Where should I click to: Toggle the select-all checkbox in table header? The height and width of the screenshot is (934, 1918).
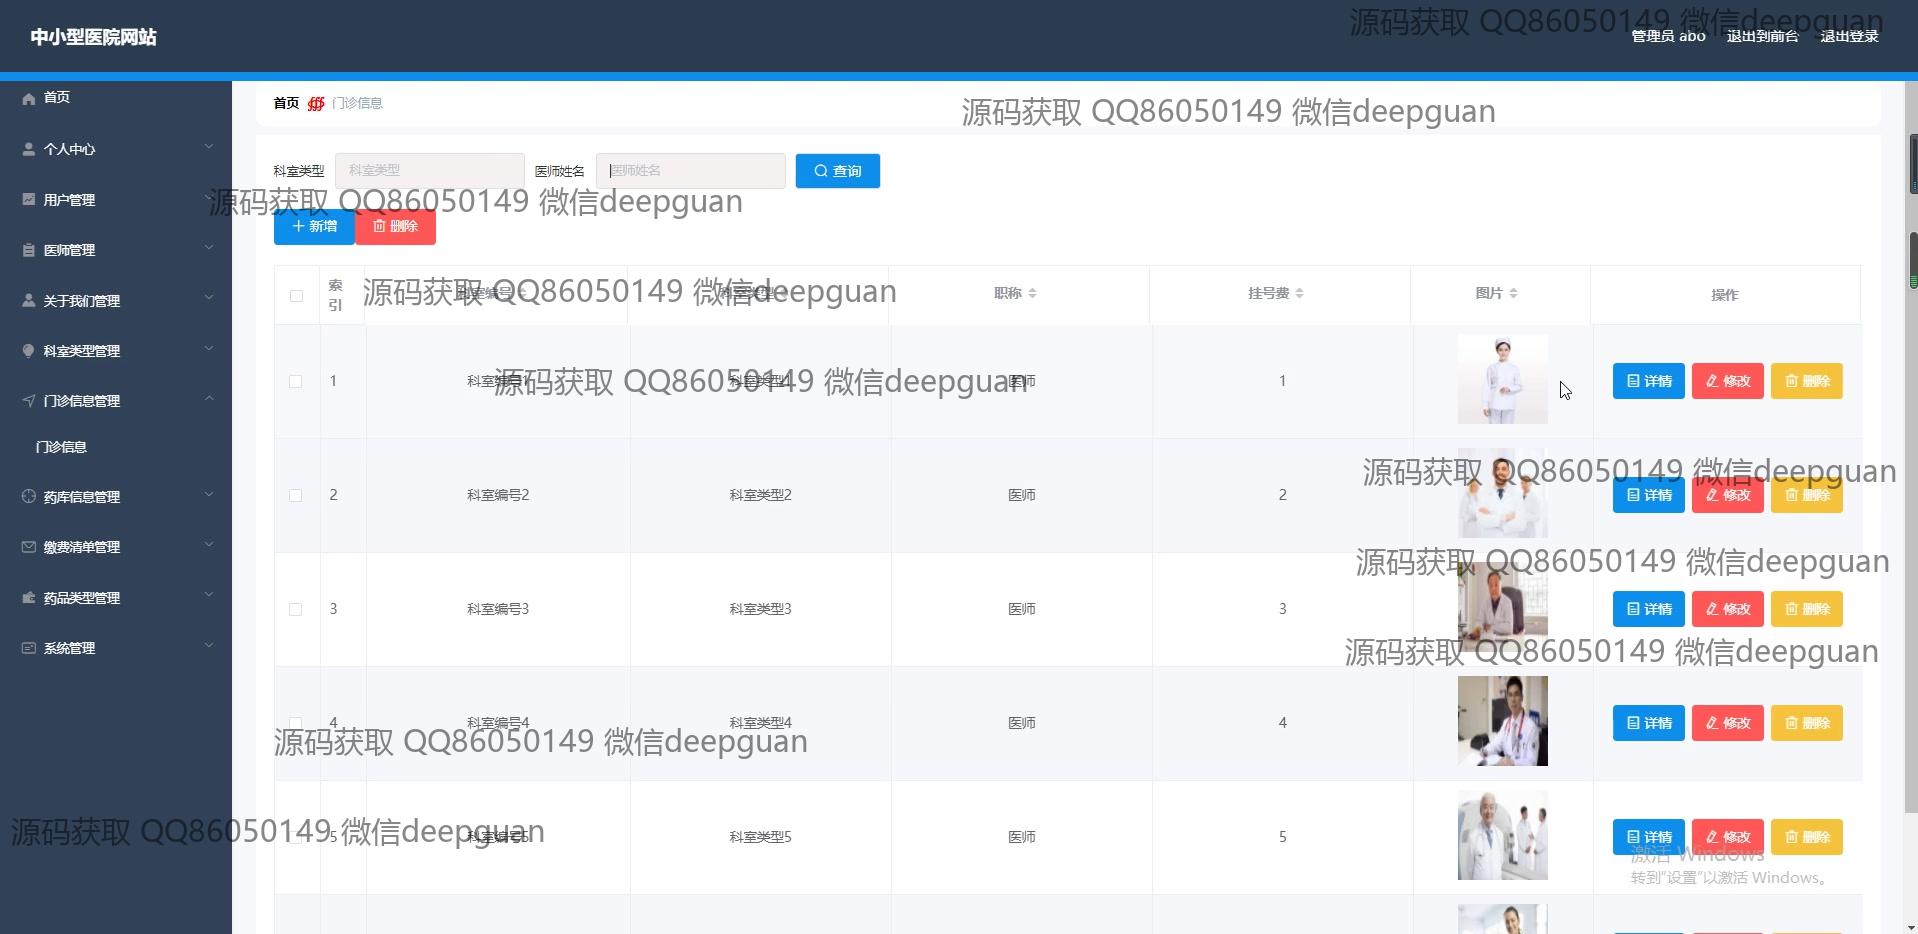pos(296,295)
